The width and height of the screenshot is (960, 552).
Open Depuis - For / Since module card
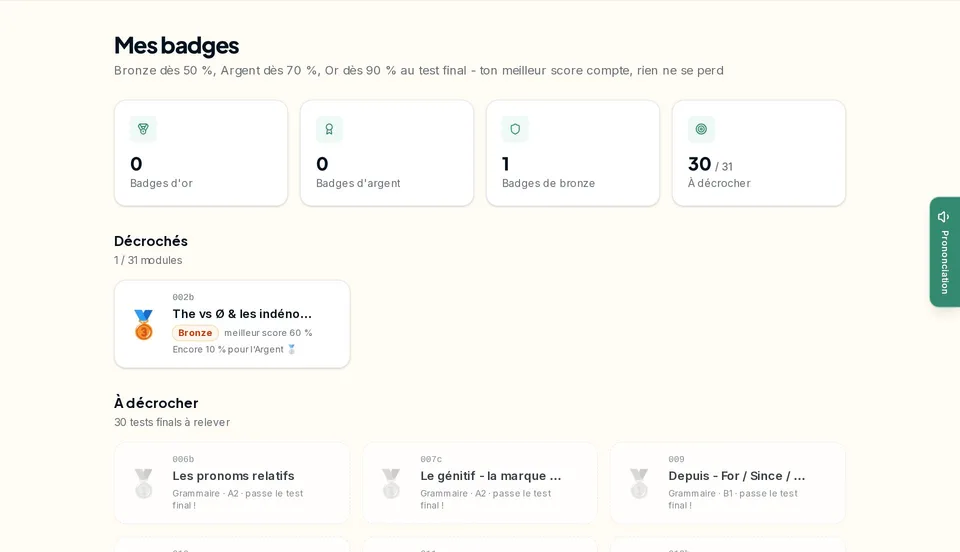coord(728,483)
